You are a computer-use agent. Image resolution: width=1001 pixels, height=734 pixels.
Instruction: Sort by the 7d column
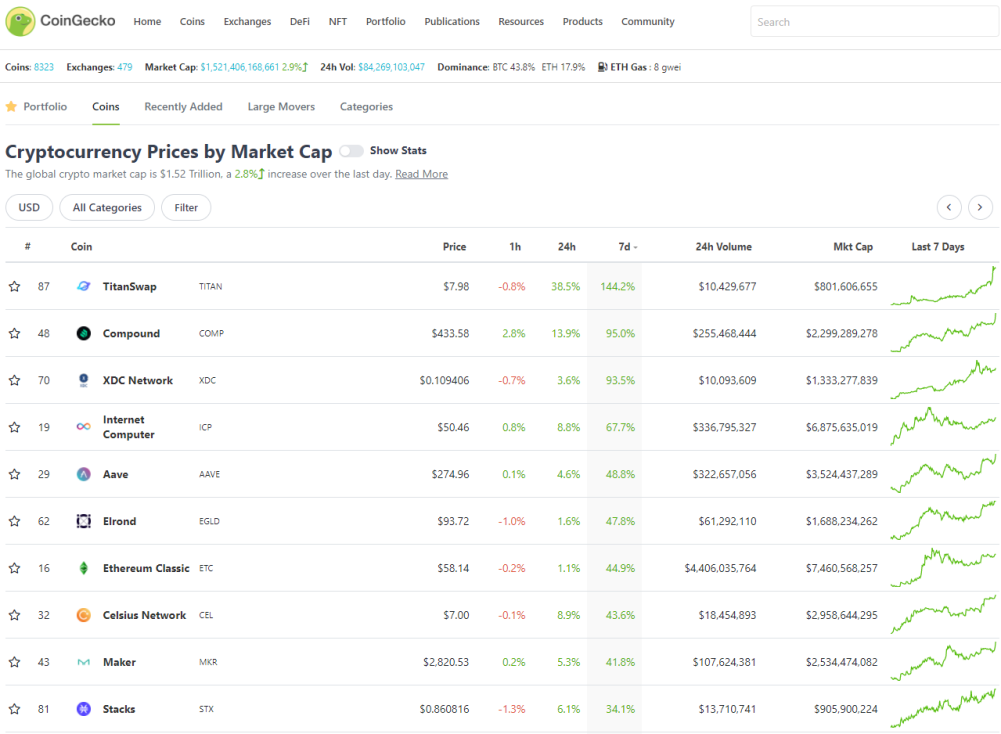[x=628, y=247]
